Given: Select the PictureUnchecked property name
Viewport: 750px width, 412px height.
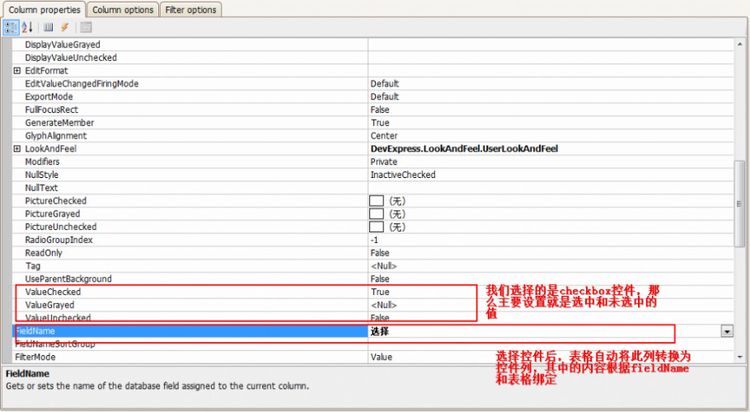Looking at the screenshot, I should point(61,227).
